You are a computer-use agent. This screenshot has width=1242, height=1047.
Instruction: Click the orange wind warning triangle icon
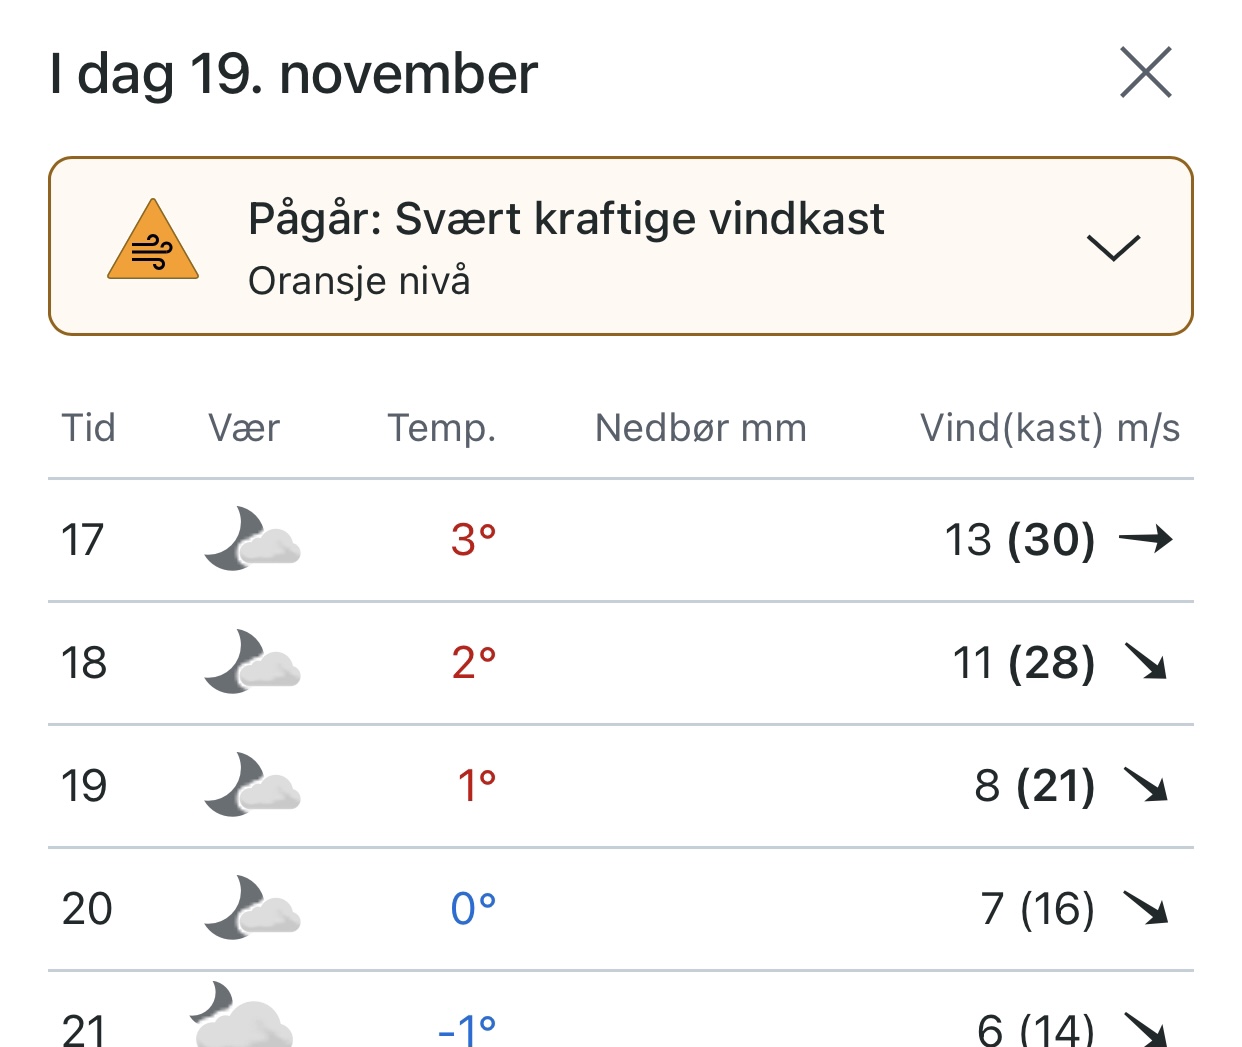click(x=153, y=239)
